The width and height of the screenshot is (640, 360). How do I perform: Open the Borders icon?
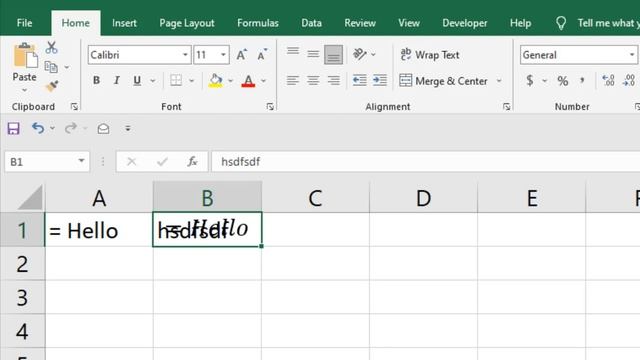point(176,80)
